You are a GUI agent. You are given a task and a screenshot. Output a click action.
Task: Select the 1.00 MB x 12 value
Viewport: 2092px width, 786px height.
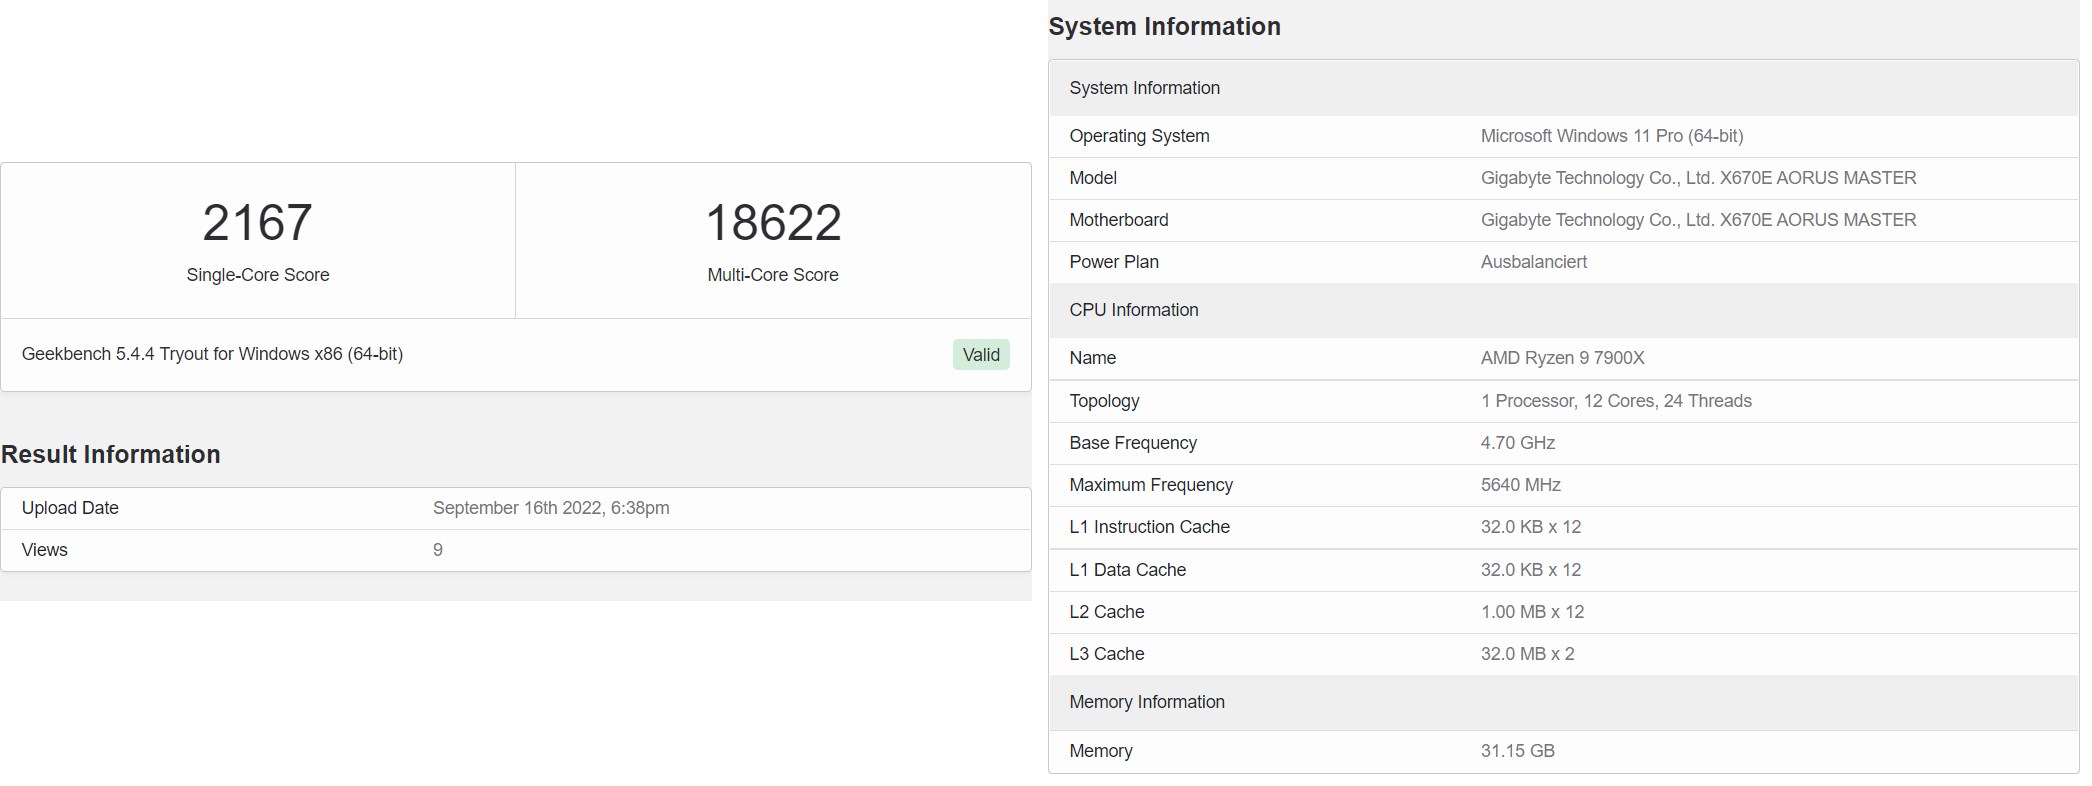[1533, 612]
